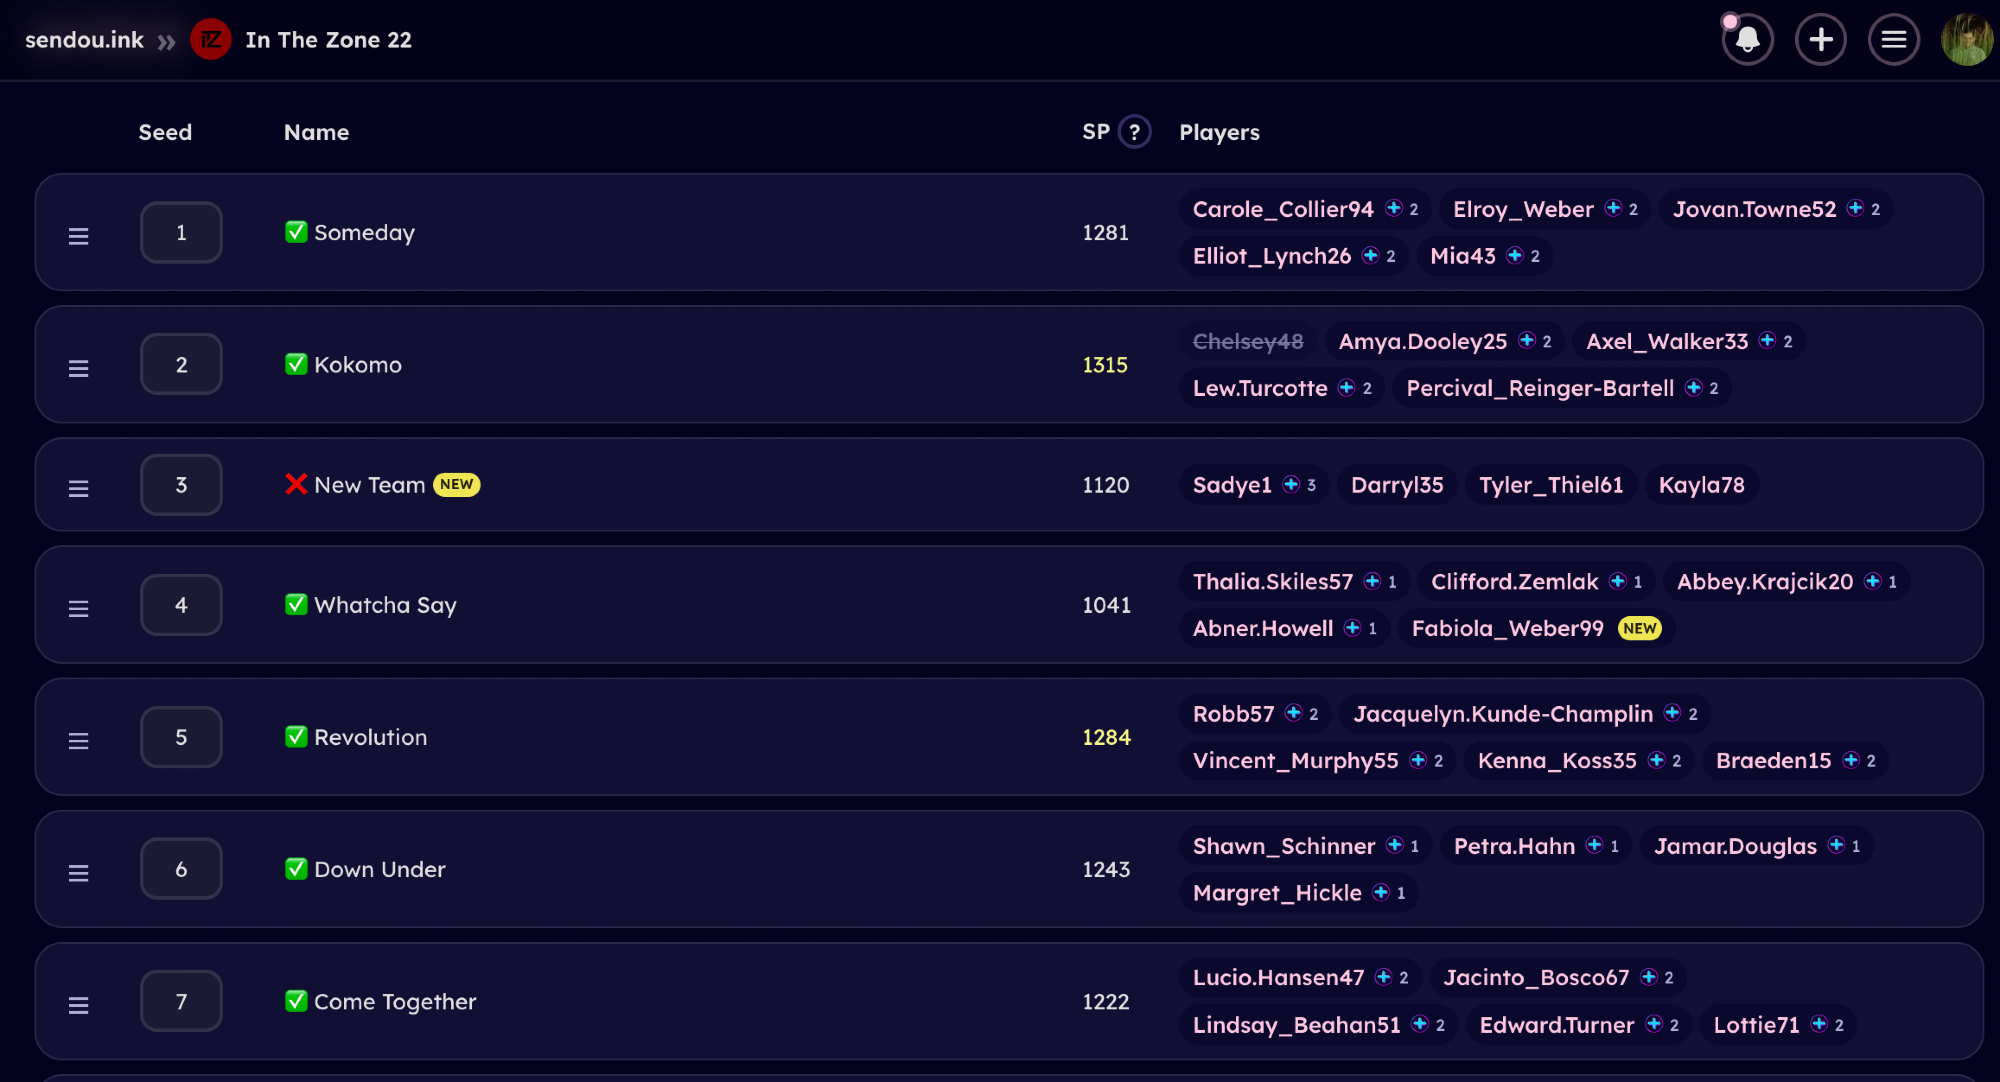
Task: Click the struck-through Chelsey48 player
Action: click(1248, 342)
